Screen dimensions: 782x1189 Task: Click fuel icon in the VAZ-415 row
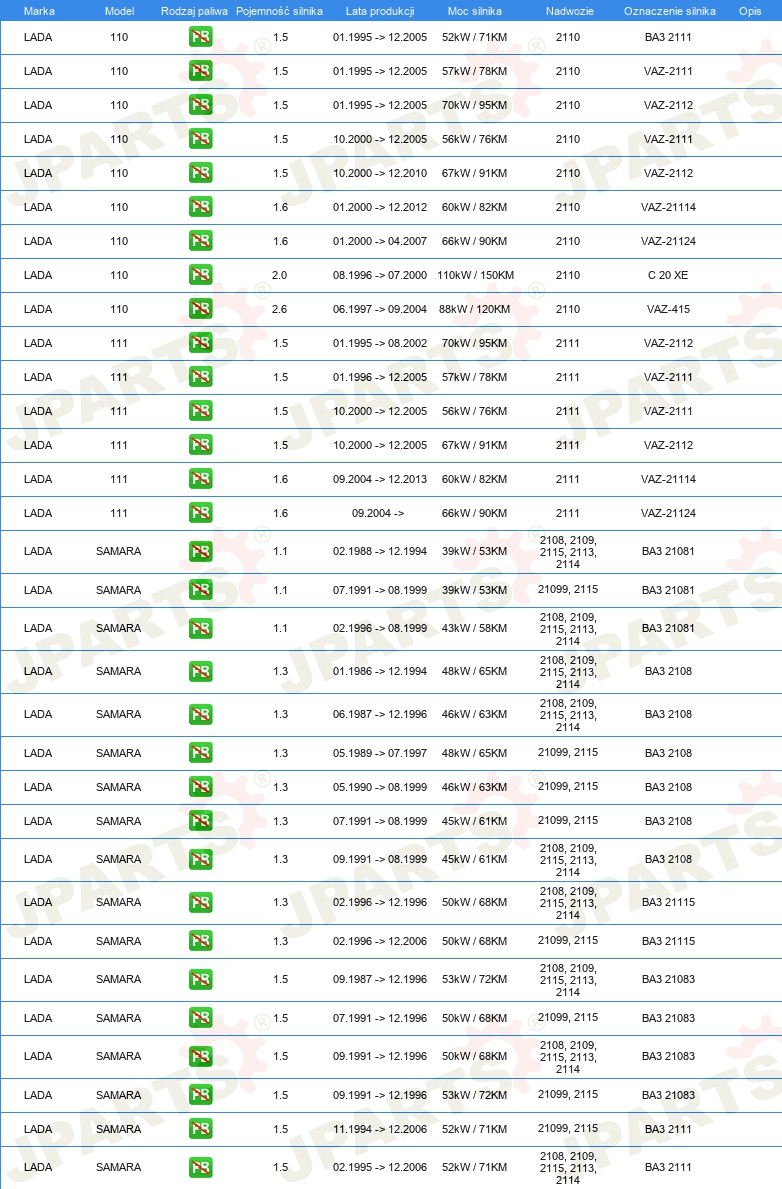200,309
